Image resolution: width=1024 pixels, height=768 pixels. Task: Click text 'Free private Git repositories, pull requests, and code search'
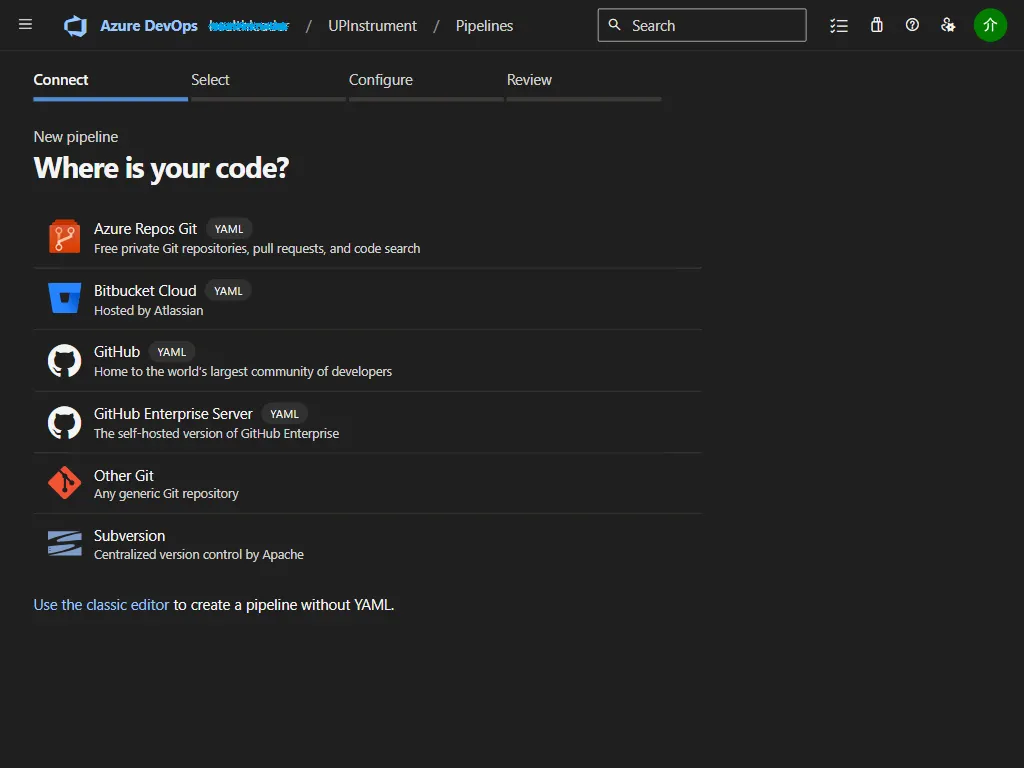pyautogui.click(x=257, y=249)
